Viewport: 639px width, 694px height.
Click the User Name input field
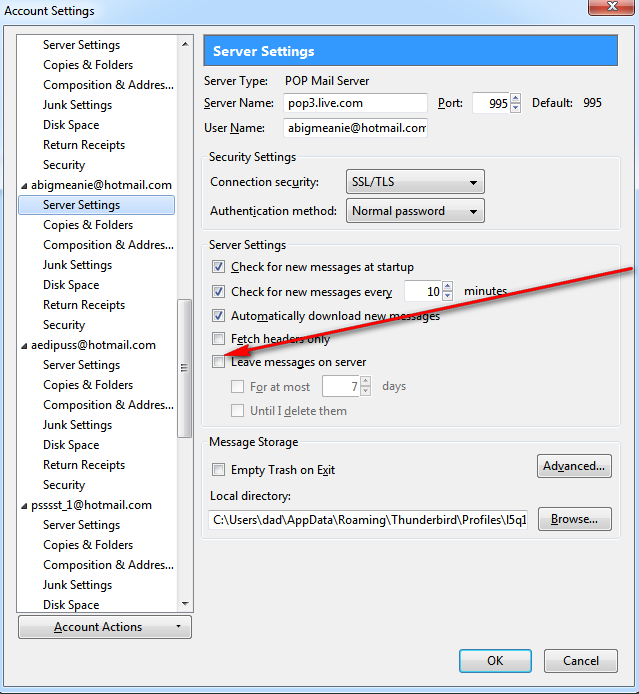point(355,128)
